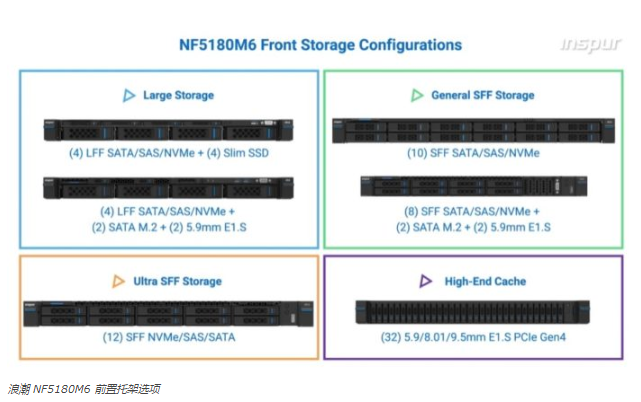Click the (10) SFF SATA/SAS/NVMe label
This screenshot has width=641, height=402.
tap(473, 153)
